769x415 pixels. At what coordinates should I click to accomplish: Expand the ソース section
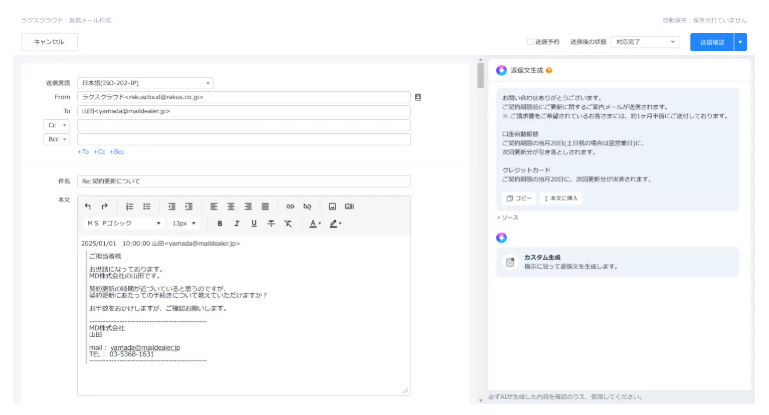click(508, 217)
